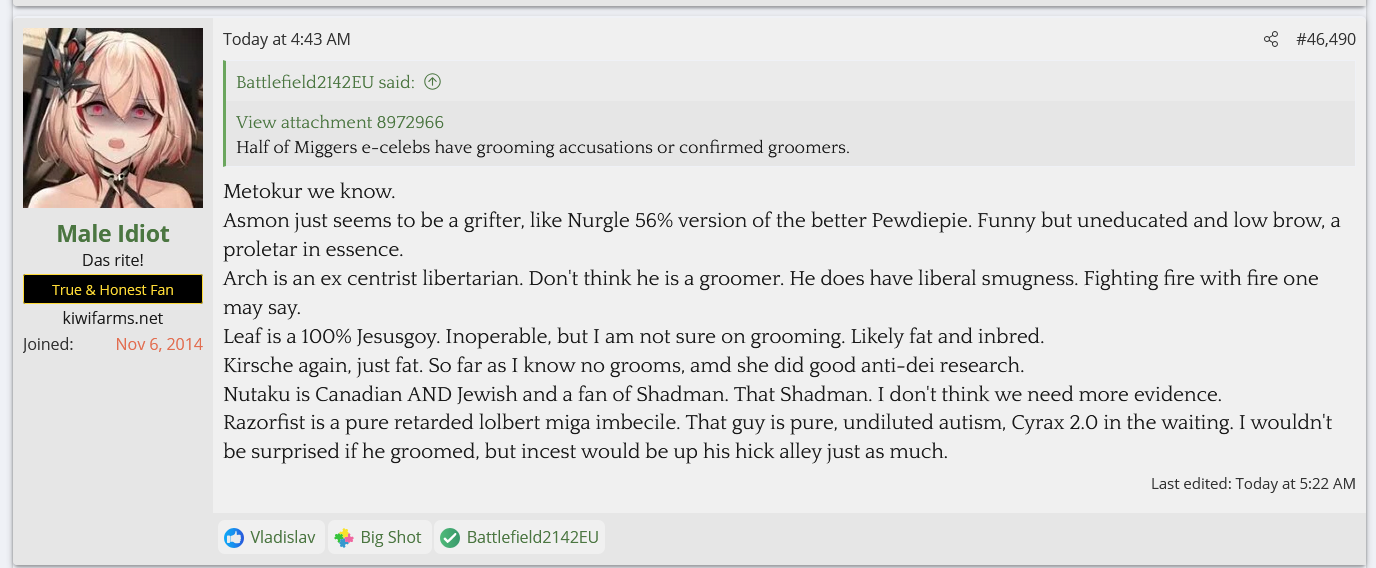Open Vladislav's profile from the reactions

click(283, 538)
